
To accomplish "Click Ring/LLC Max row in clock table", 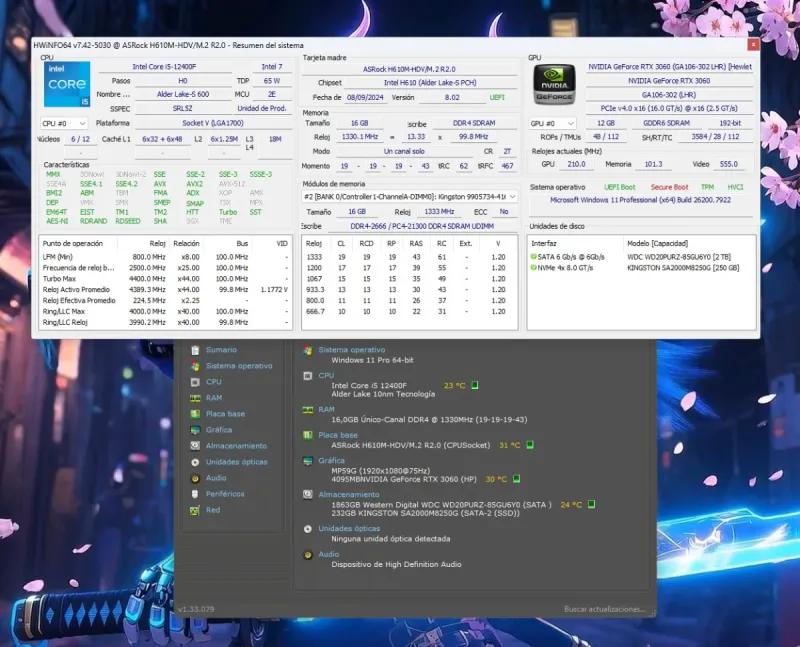I will point(165,311).
